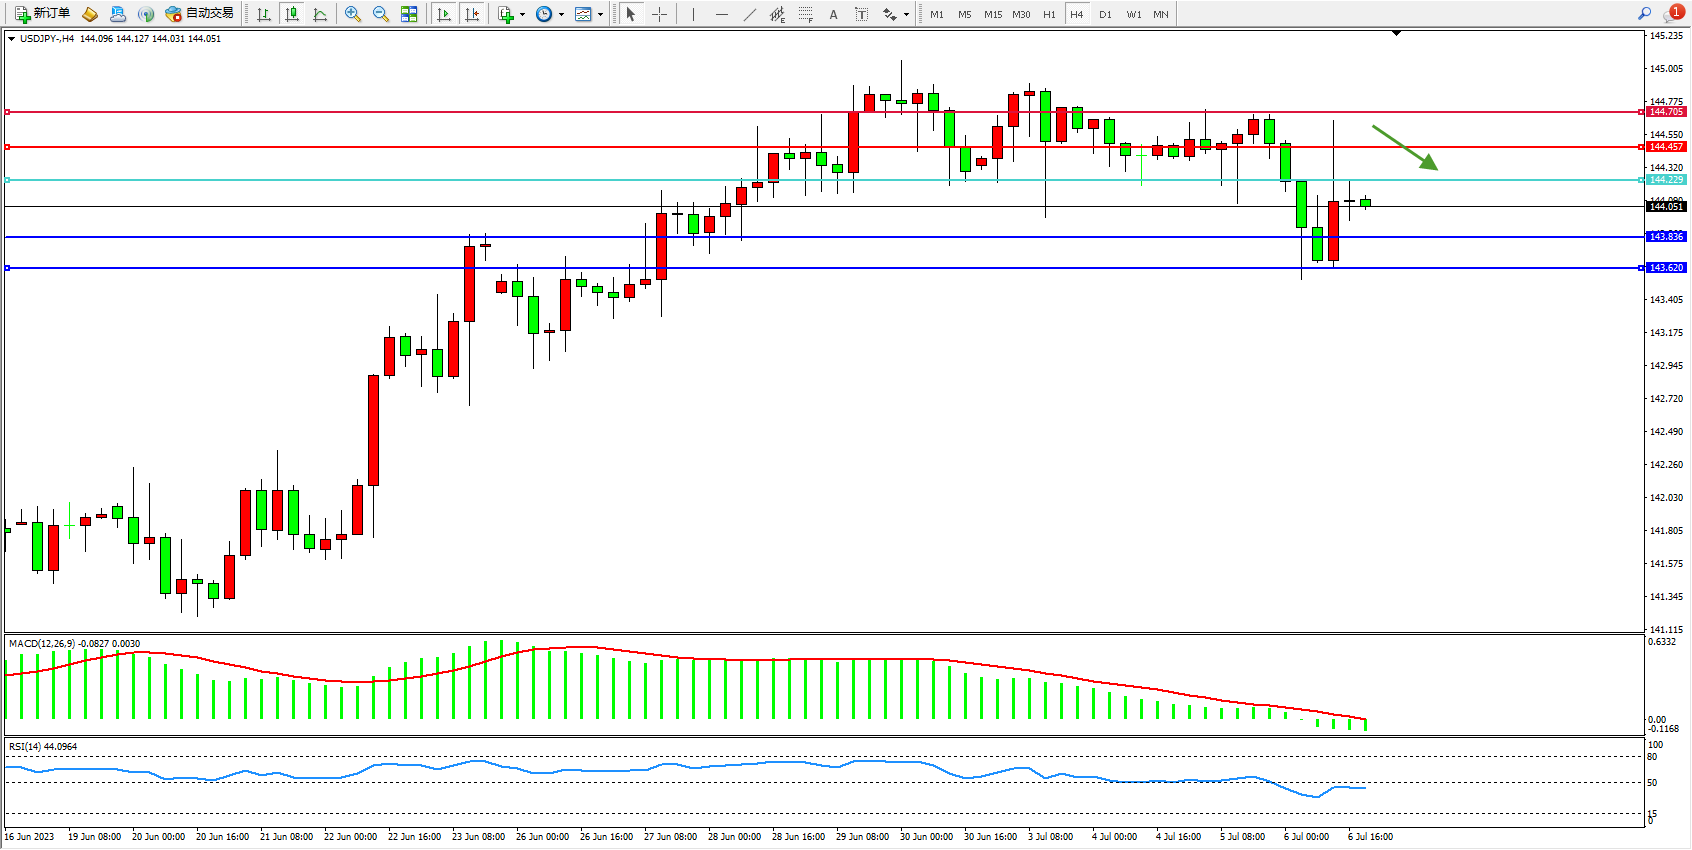Zoom in on the chart with magnifier plus
1692x850 pixels.
click(352, 14)
